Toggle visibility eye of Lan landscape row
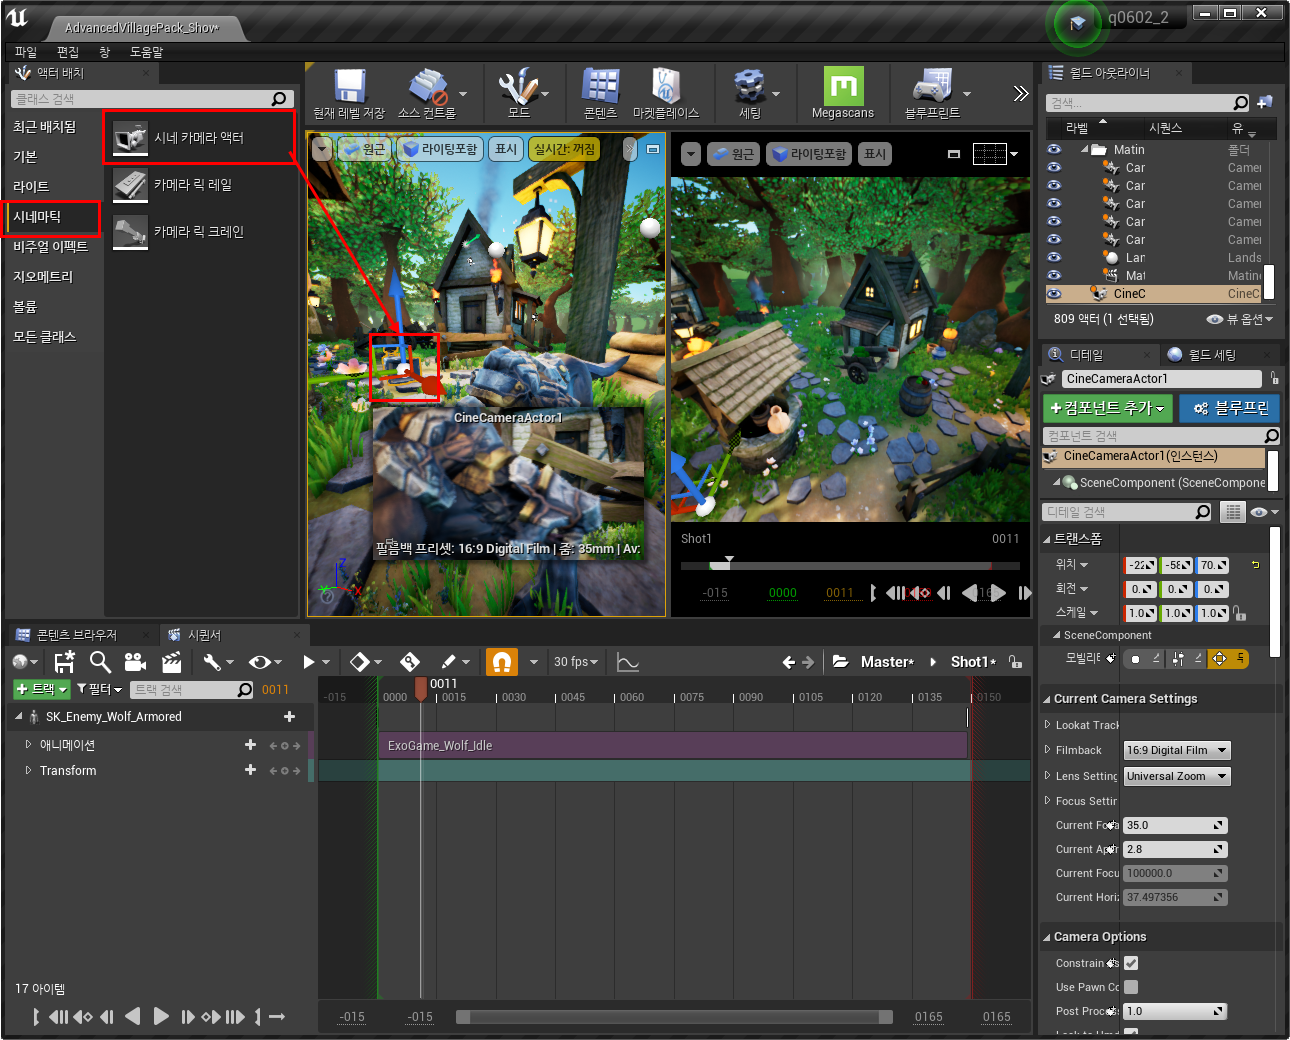 (x=1054, y=257)
